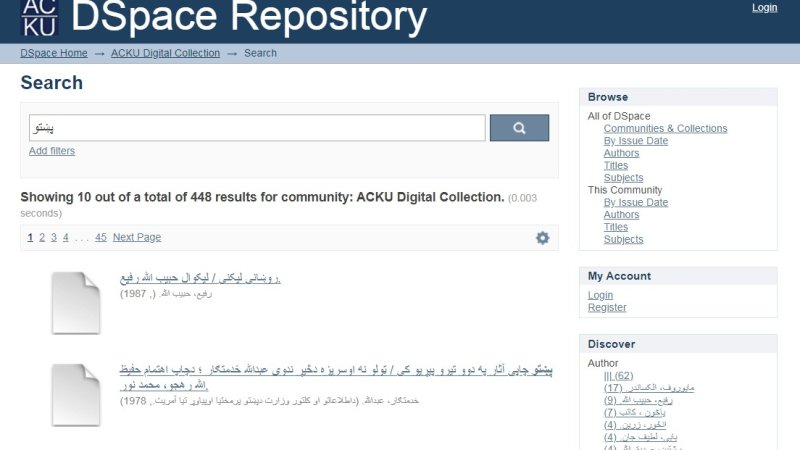Browse Communities & Collections
This screenshot has width=800, height=450.
pyautogui.click(x=665, y=128)
